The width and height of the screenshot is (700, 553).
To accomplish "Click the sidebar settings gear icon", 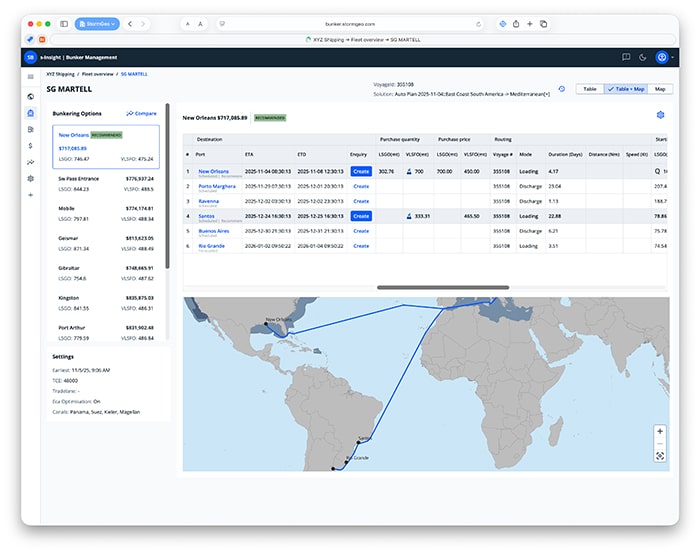I will (30, 178).
